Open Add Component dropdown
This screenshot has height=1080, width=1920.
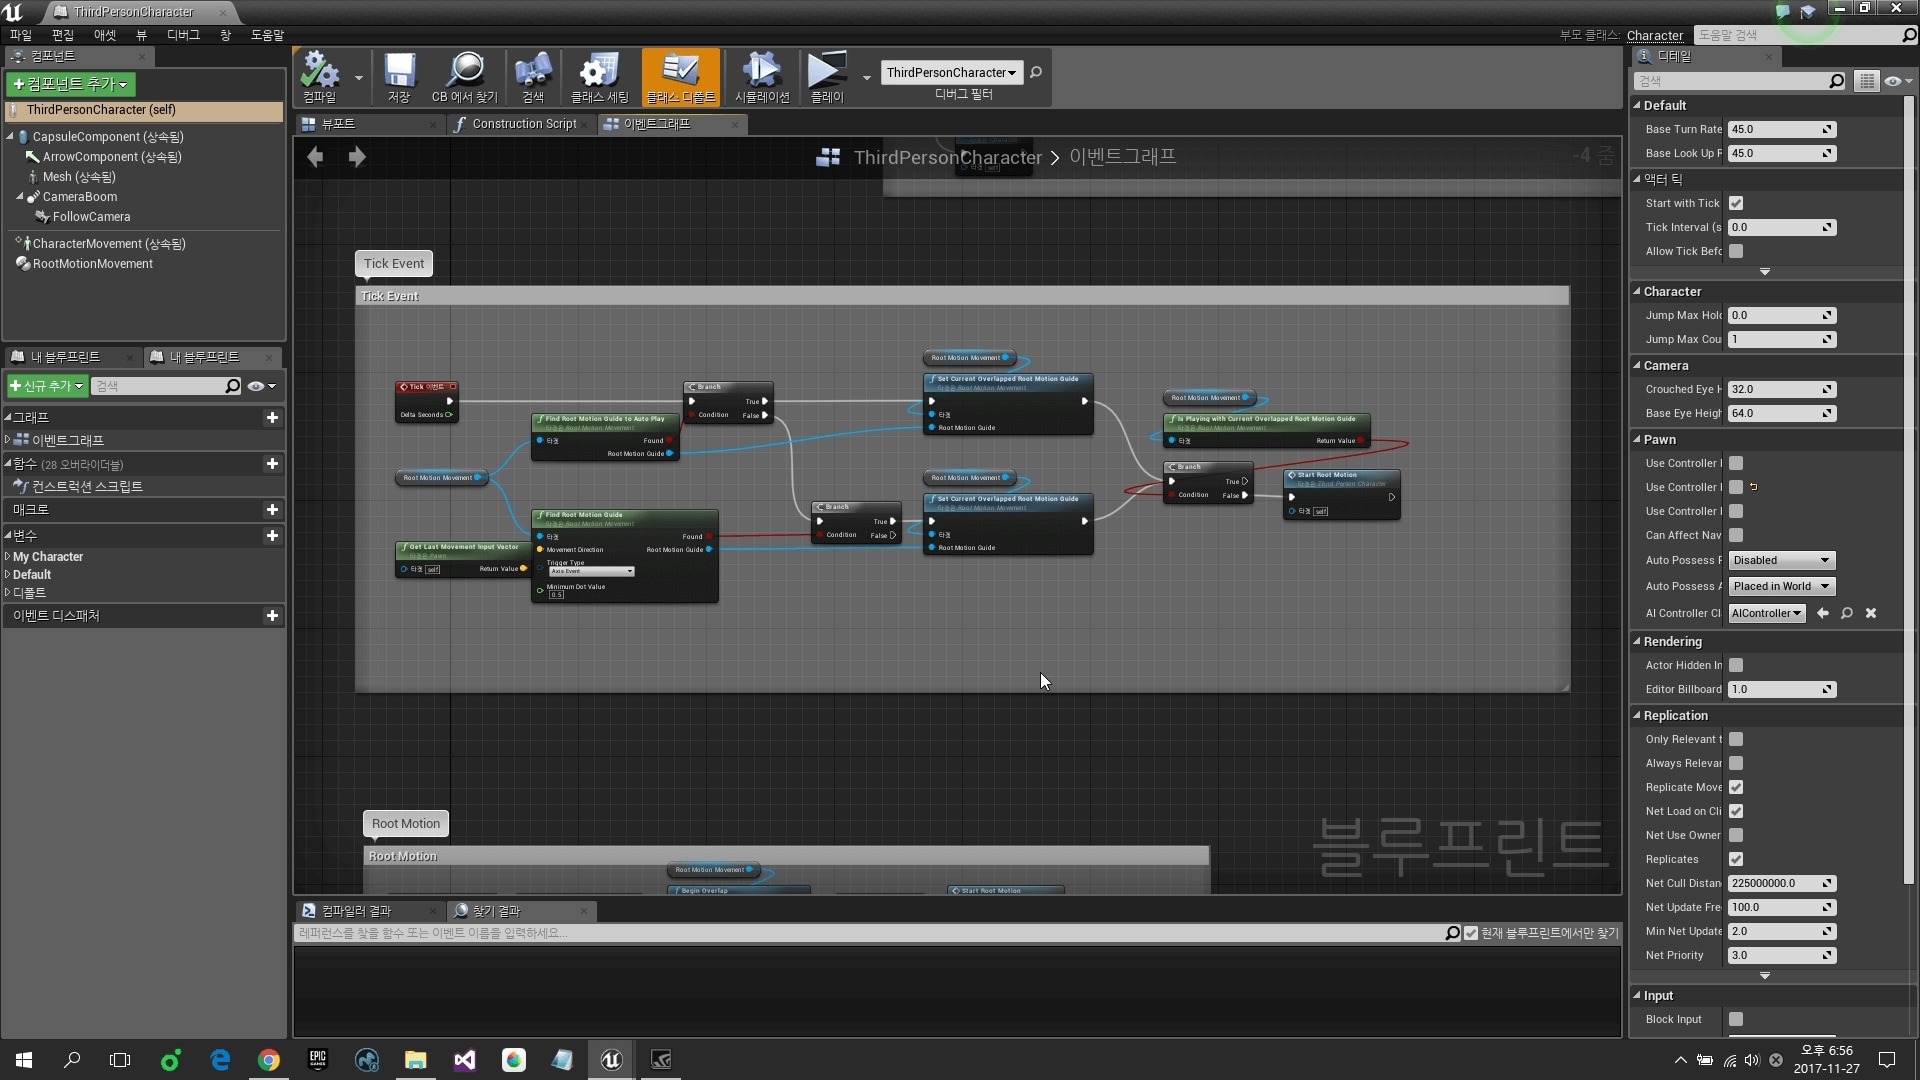(71, 84)
